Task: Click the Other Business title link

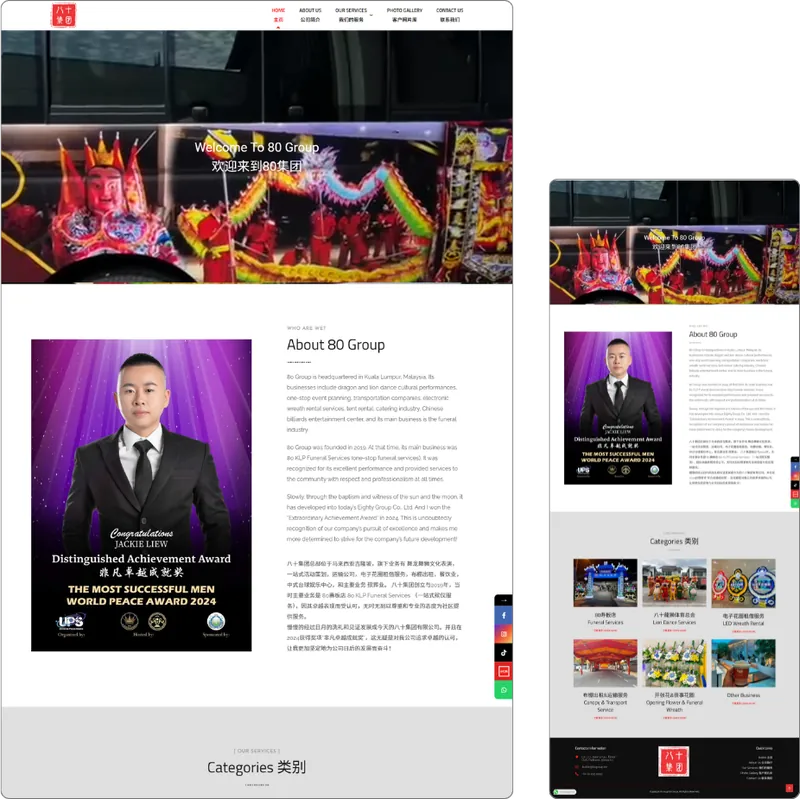Action: coord(743,695)
